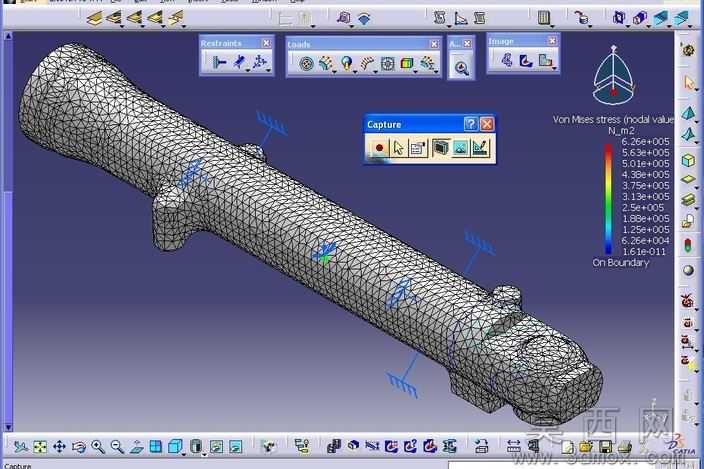Screen dimensions: 704x469
Task: Click the first teal pyramid mesh icon
Action: tap(688, 113)
